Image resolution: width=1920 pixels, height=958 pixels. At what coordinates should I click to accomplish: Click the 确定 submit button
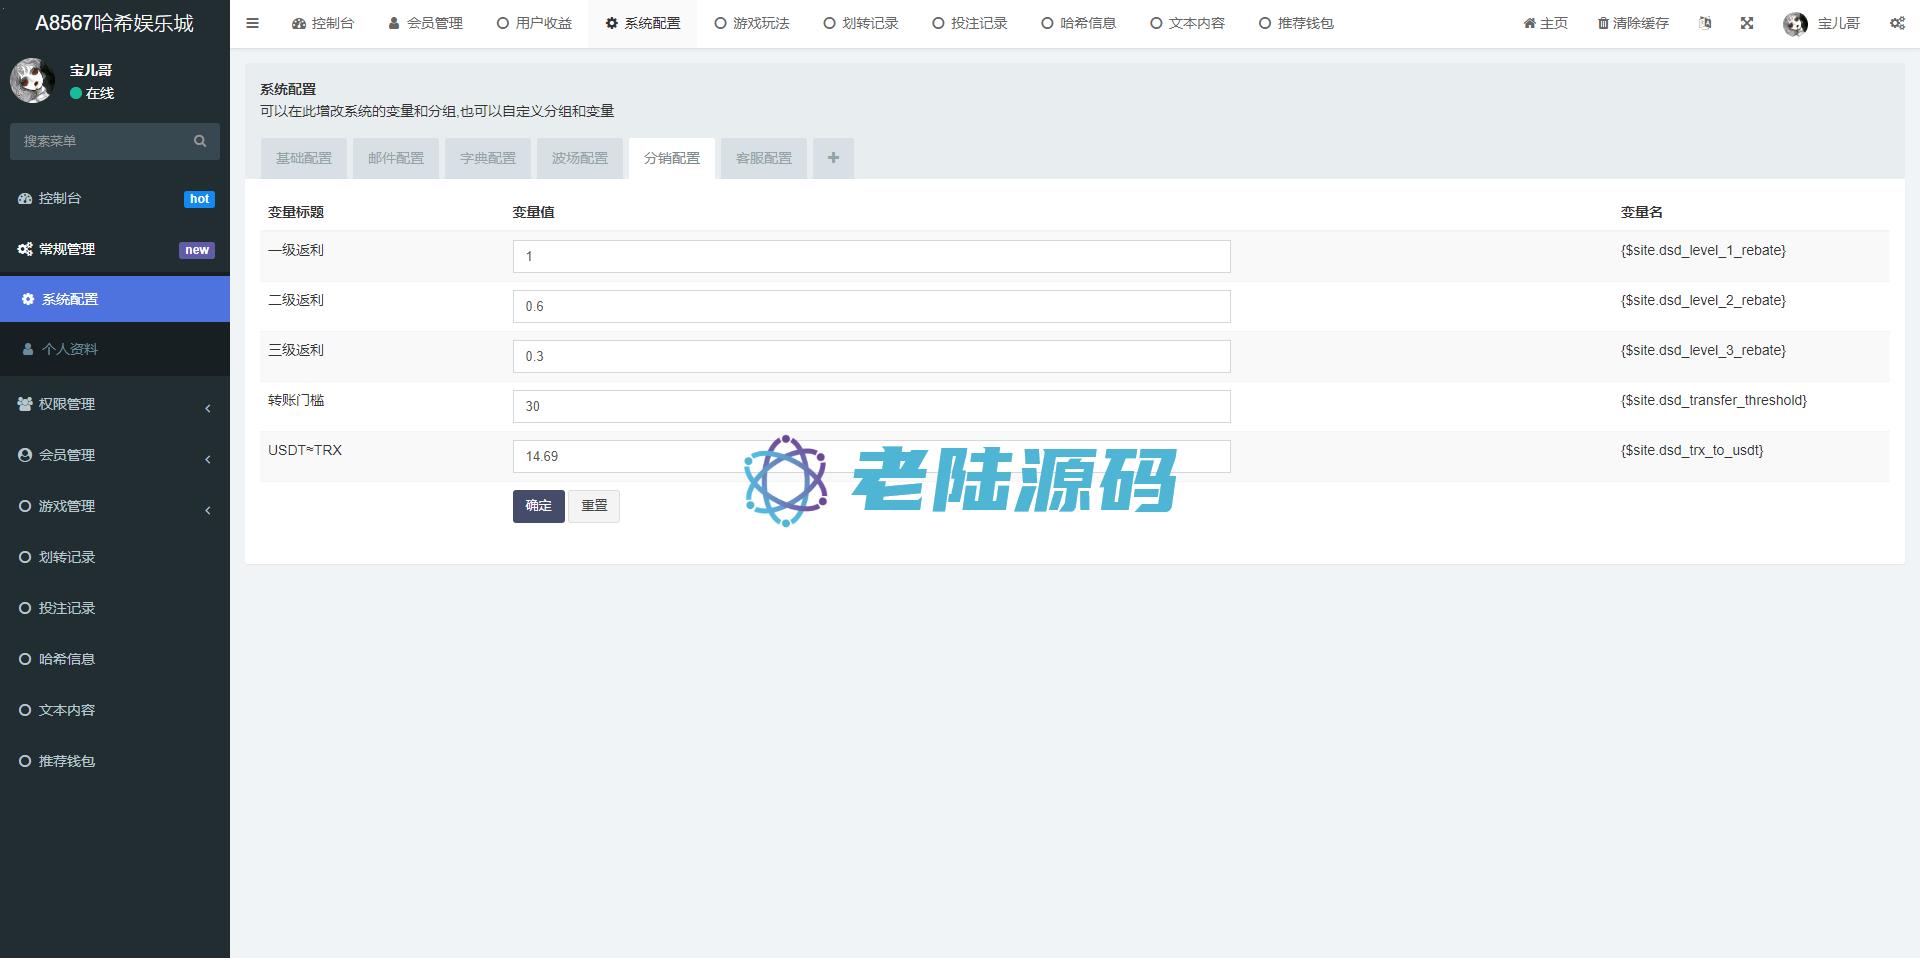pos(538,506)
